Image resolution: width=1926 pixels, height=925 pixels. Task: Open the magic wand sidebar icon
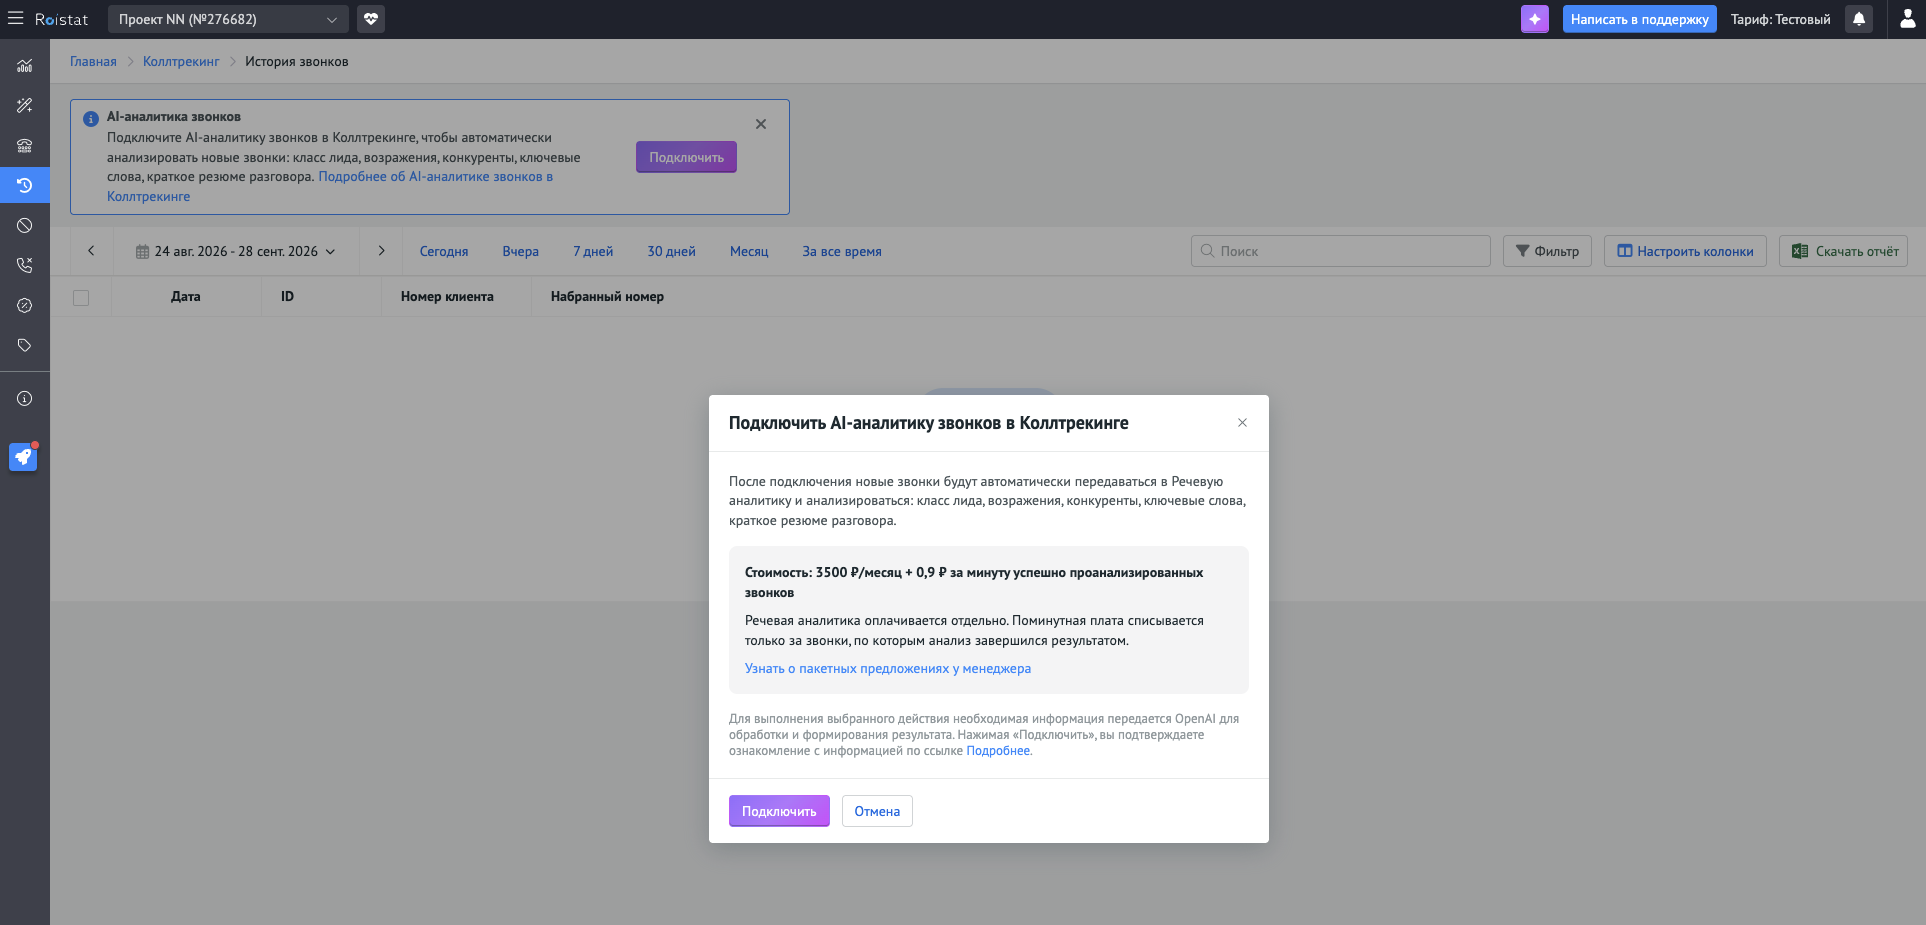[25, 106]
